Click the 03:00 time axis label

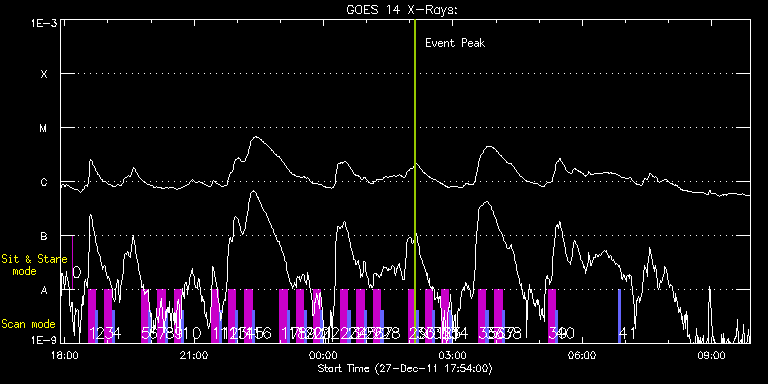pos(453,355)
